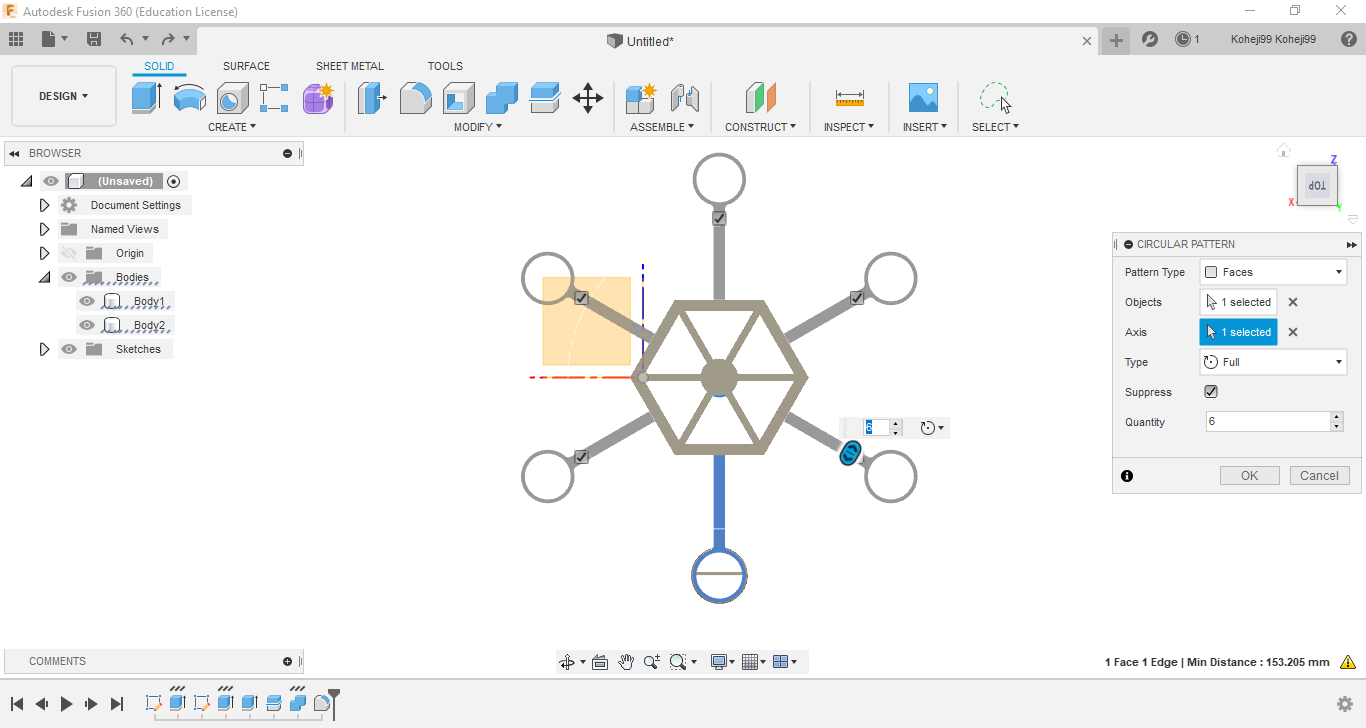Click the New Component icon in Assemble

(640, 98)
